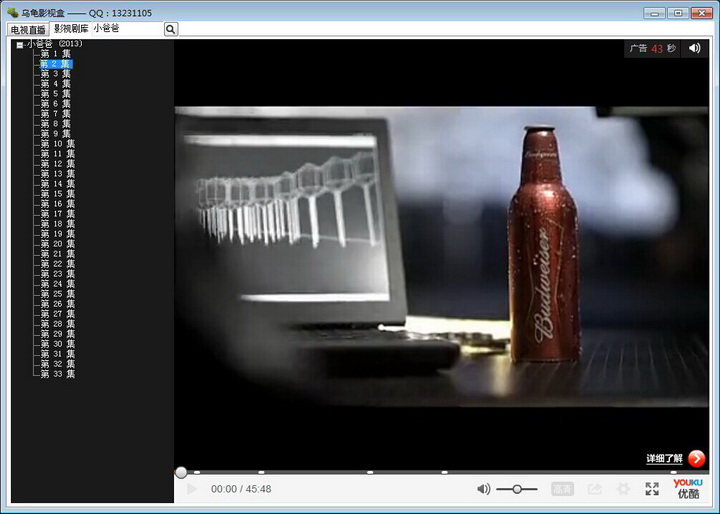Click the Youku logo
This screenshot has height=514, width=720.
pyautogui.click(x=688, y=489)
